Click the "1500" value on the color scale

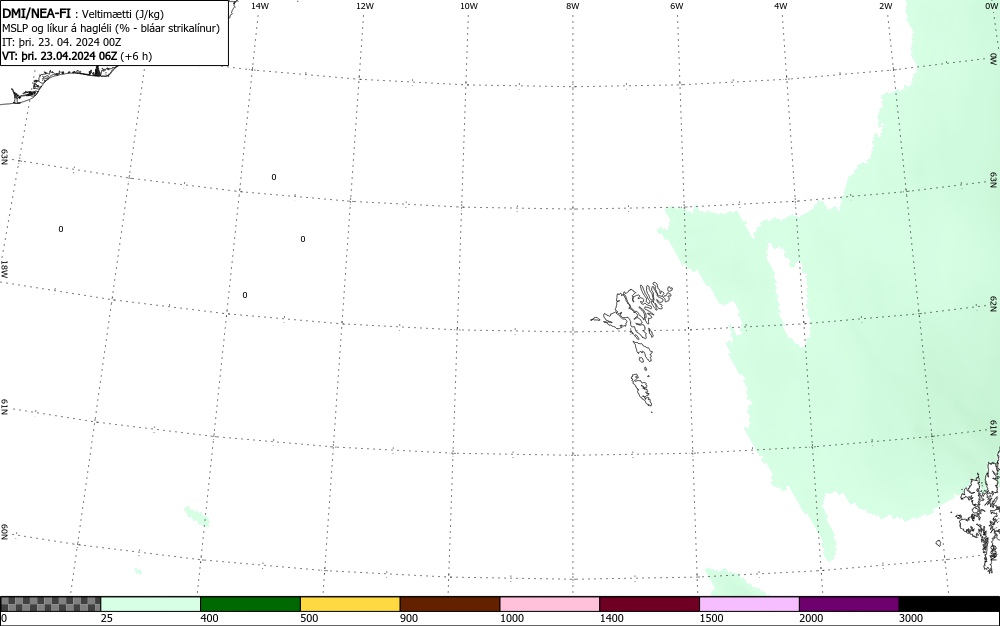coord(711,618)
